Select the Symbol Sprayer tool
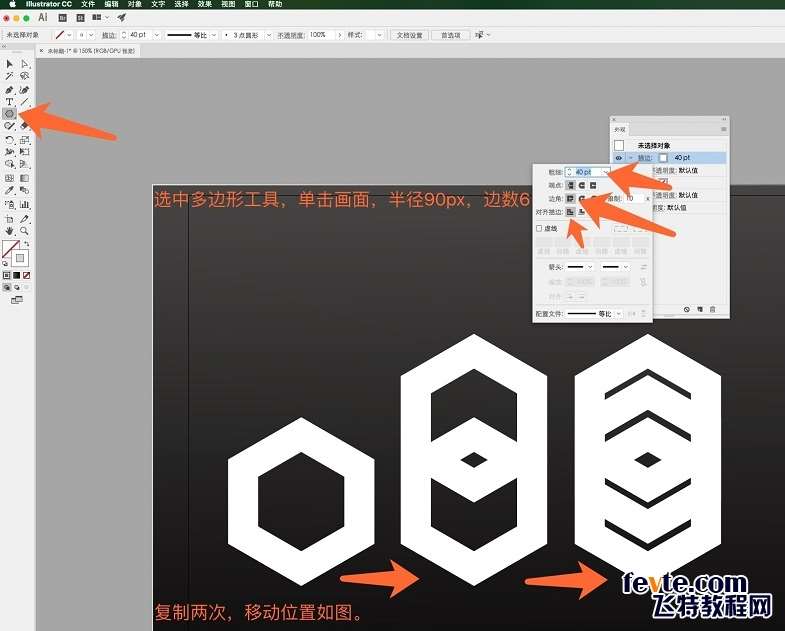The image size is (785, 631). (9, 204)
